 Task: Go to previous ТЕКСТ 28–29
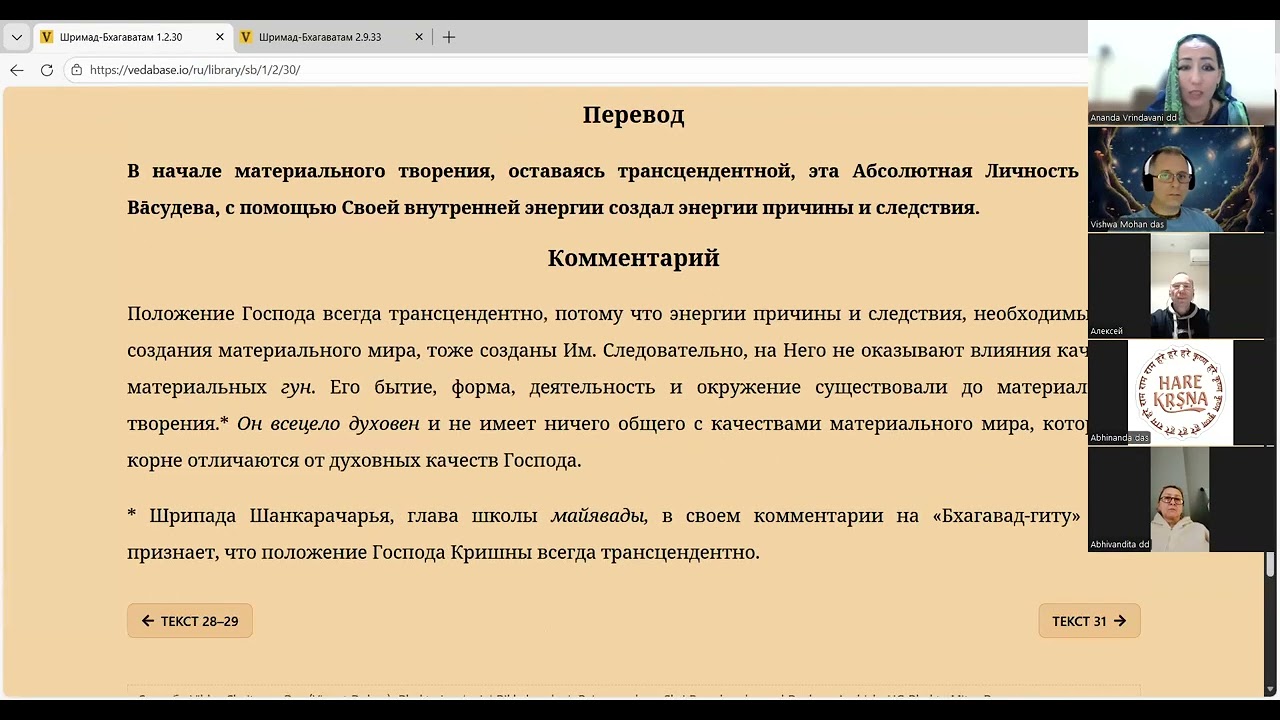click(190, 621)
